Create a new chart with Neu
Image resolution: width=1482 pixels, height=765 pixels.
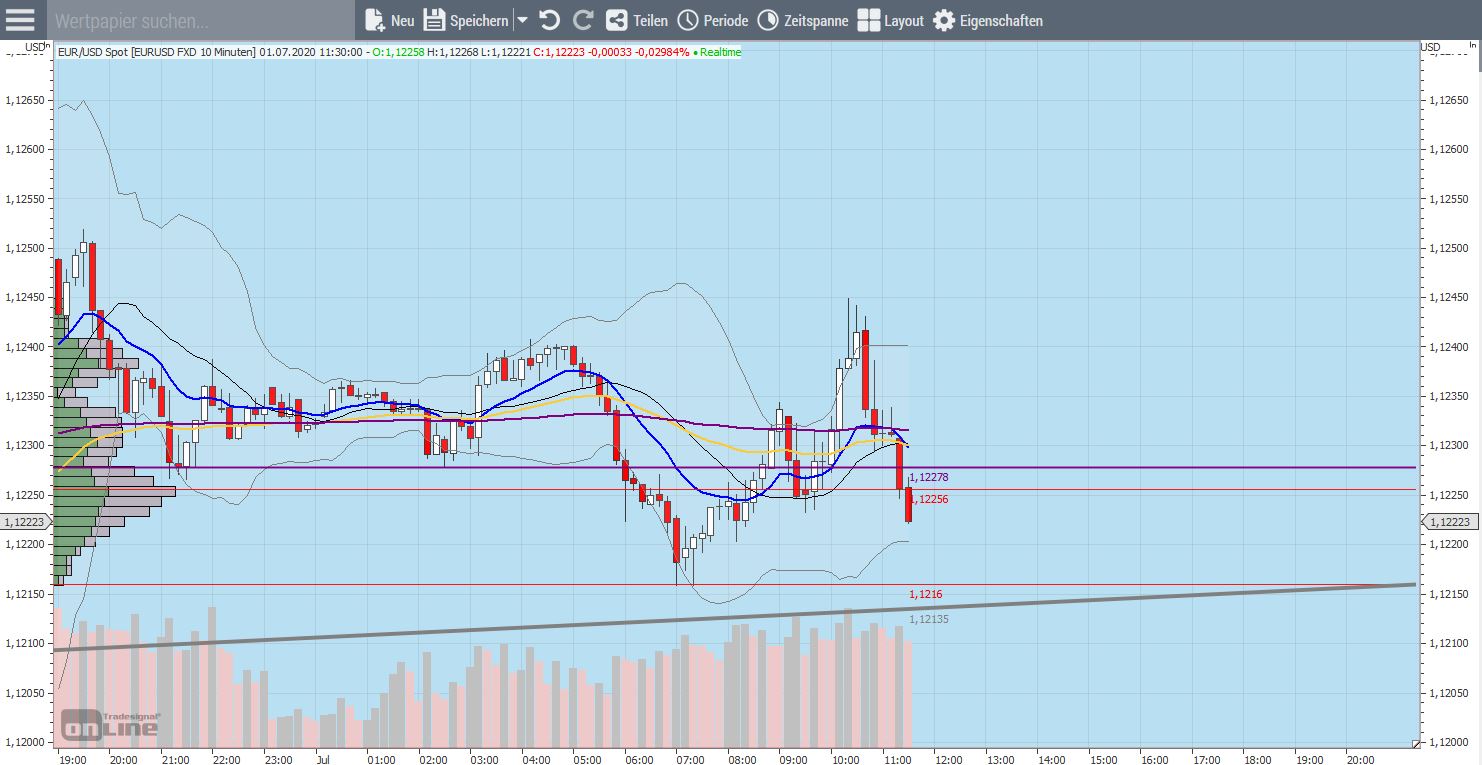390,20
